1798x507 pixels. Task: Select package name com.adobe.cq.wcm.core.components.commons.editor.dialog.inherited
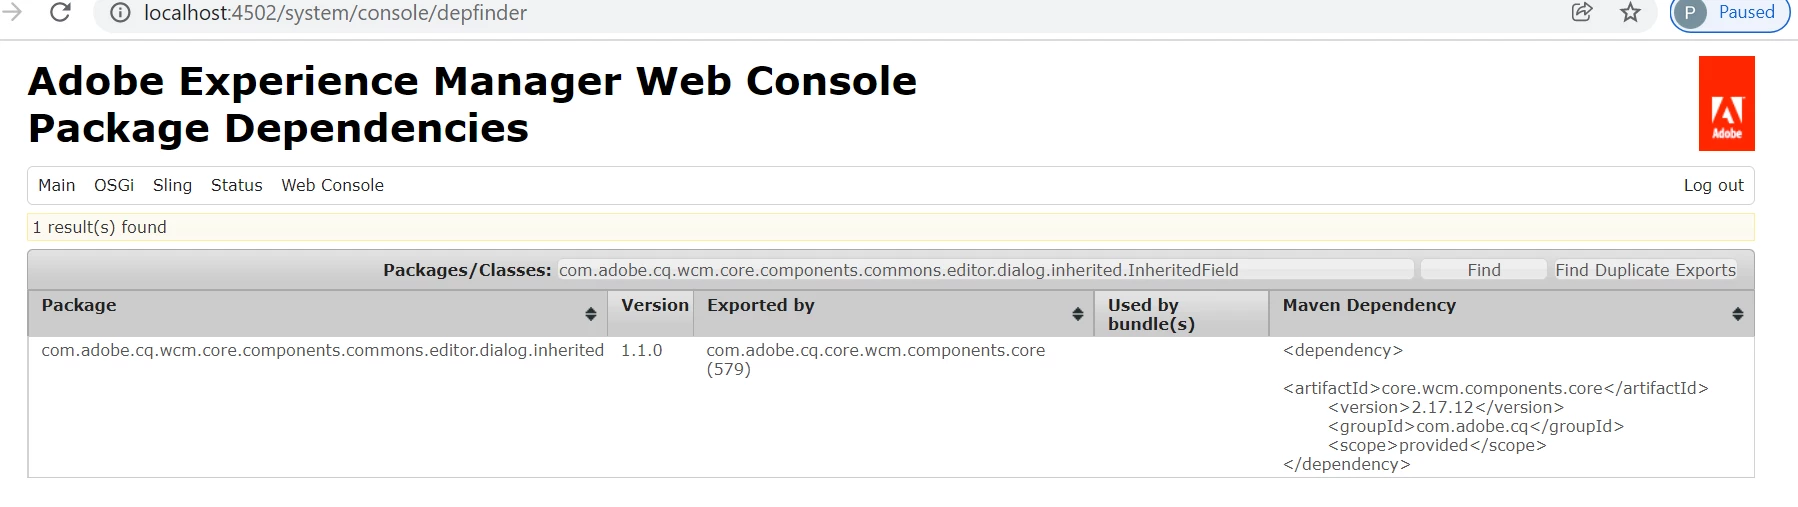click(x=323, y=350)
